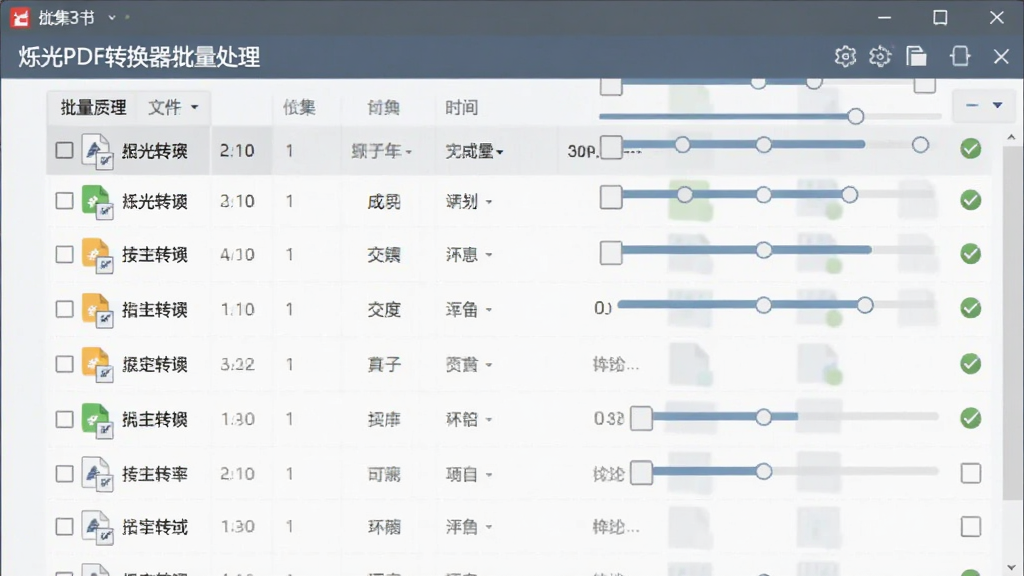Open time-column dropdown in 4:10 row
Viewport: 1024px width, 576px height.
(468, 255)
